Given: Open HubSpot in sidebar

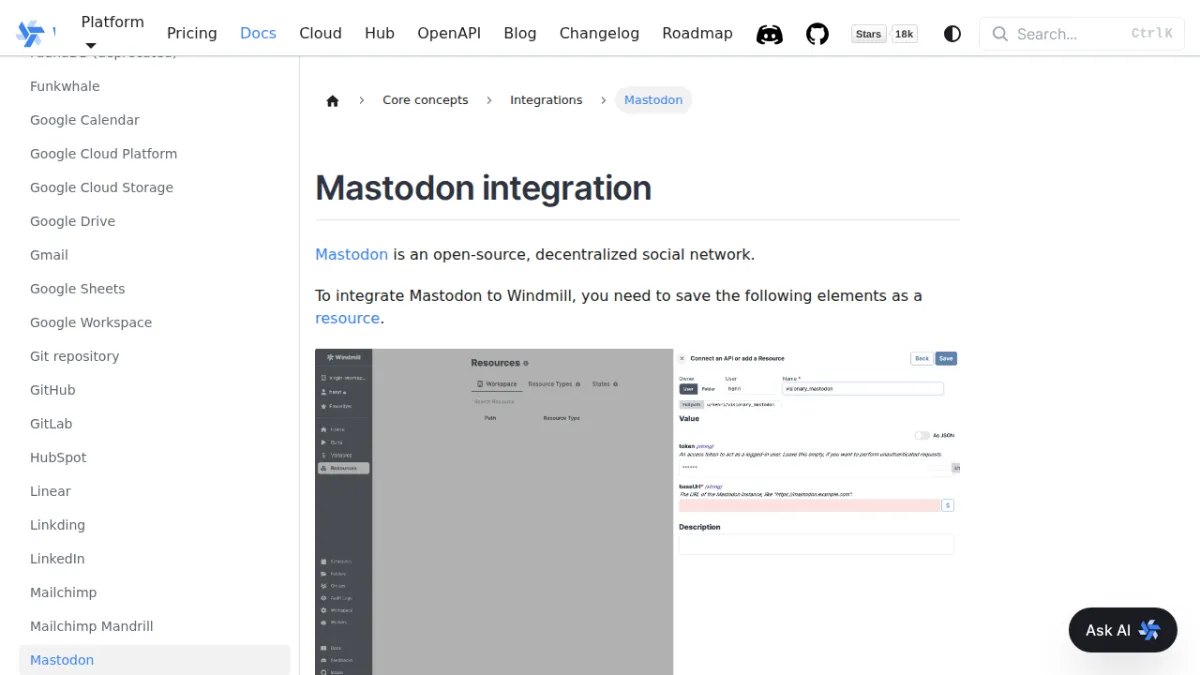Looking at the screenshot, I should tap(58, 458).
